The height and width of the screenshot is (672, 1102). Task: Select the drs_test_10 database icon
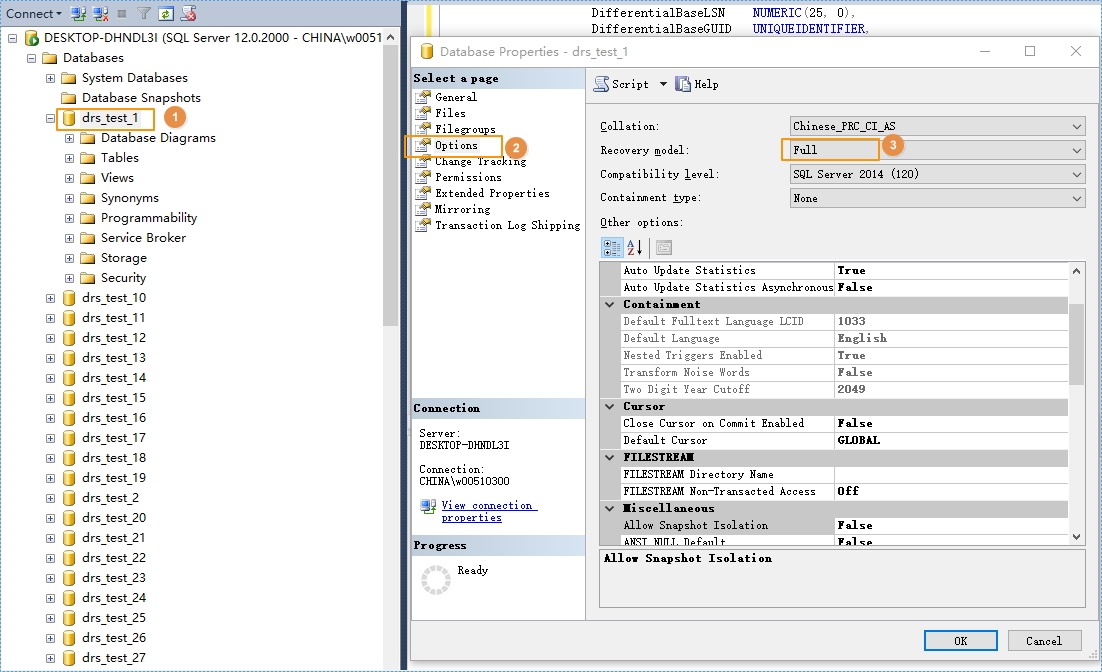pos(69,298)
